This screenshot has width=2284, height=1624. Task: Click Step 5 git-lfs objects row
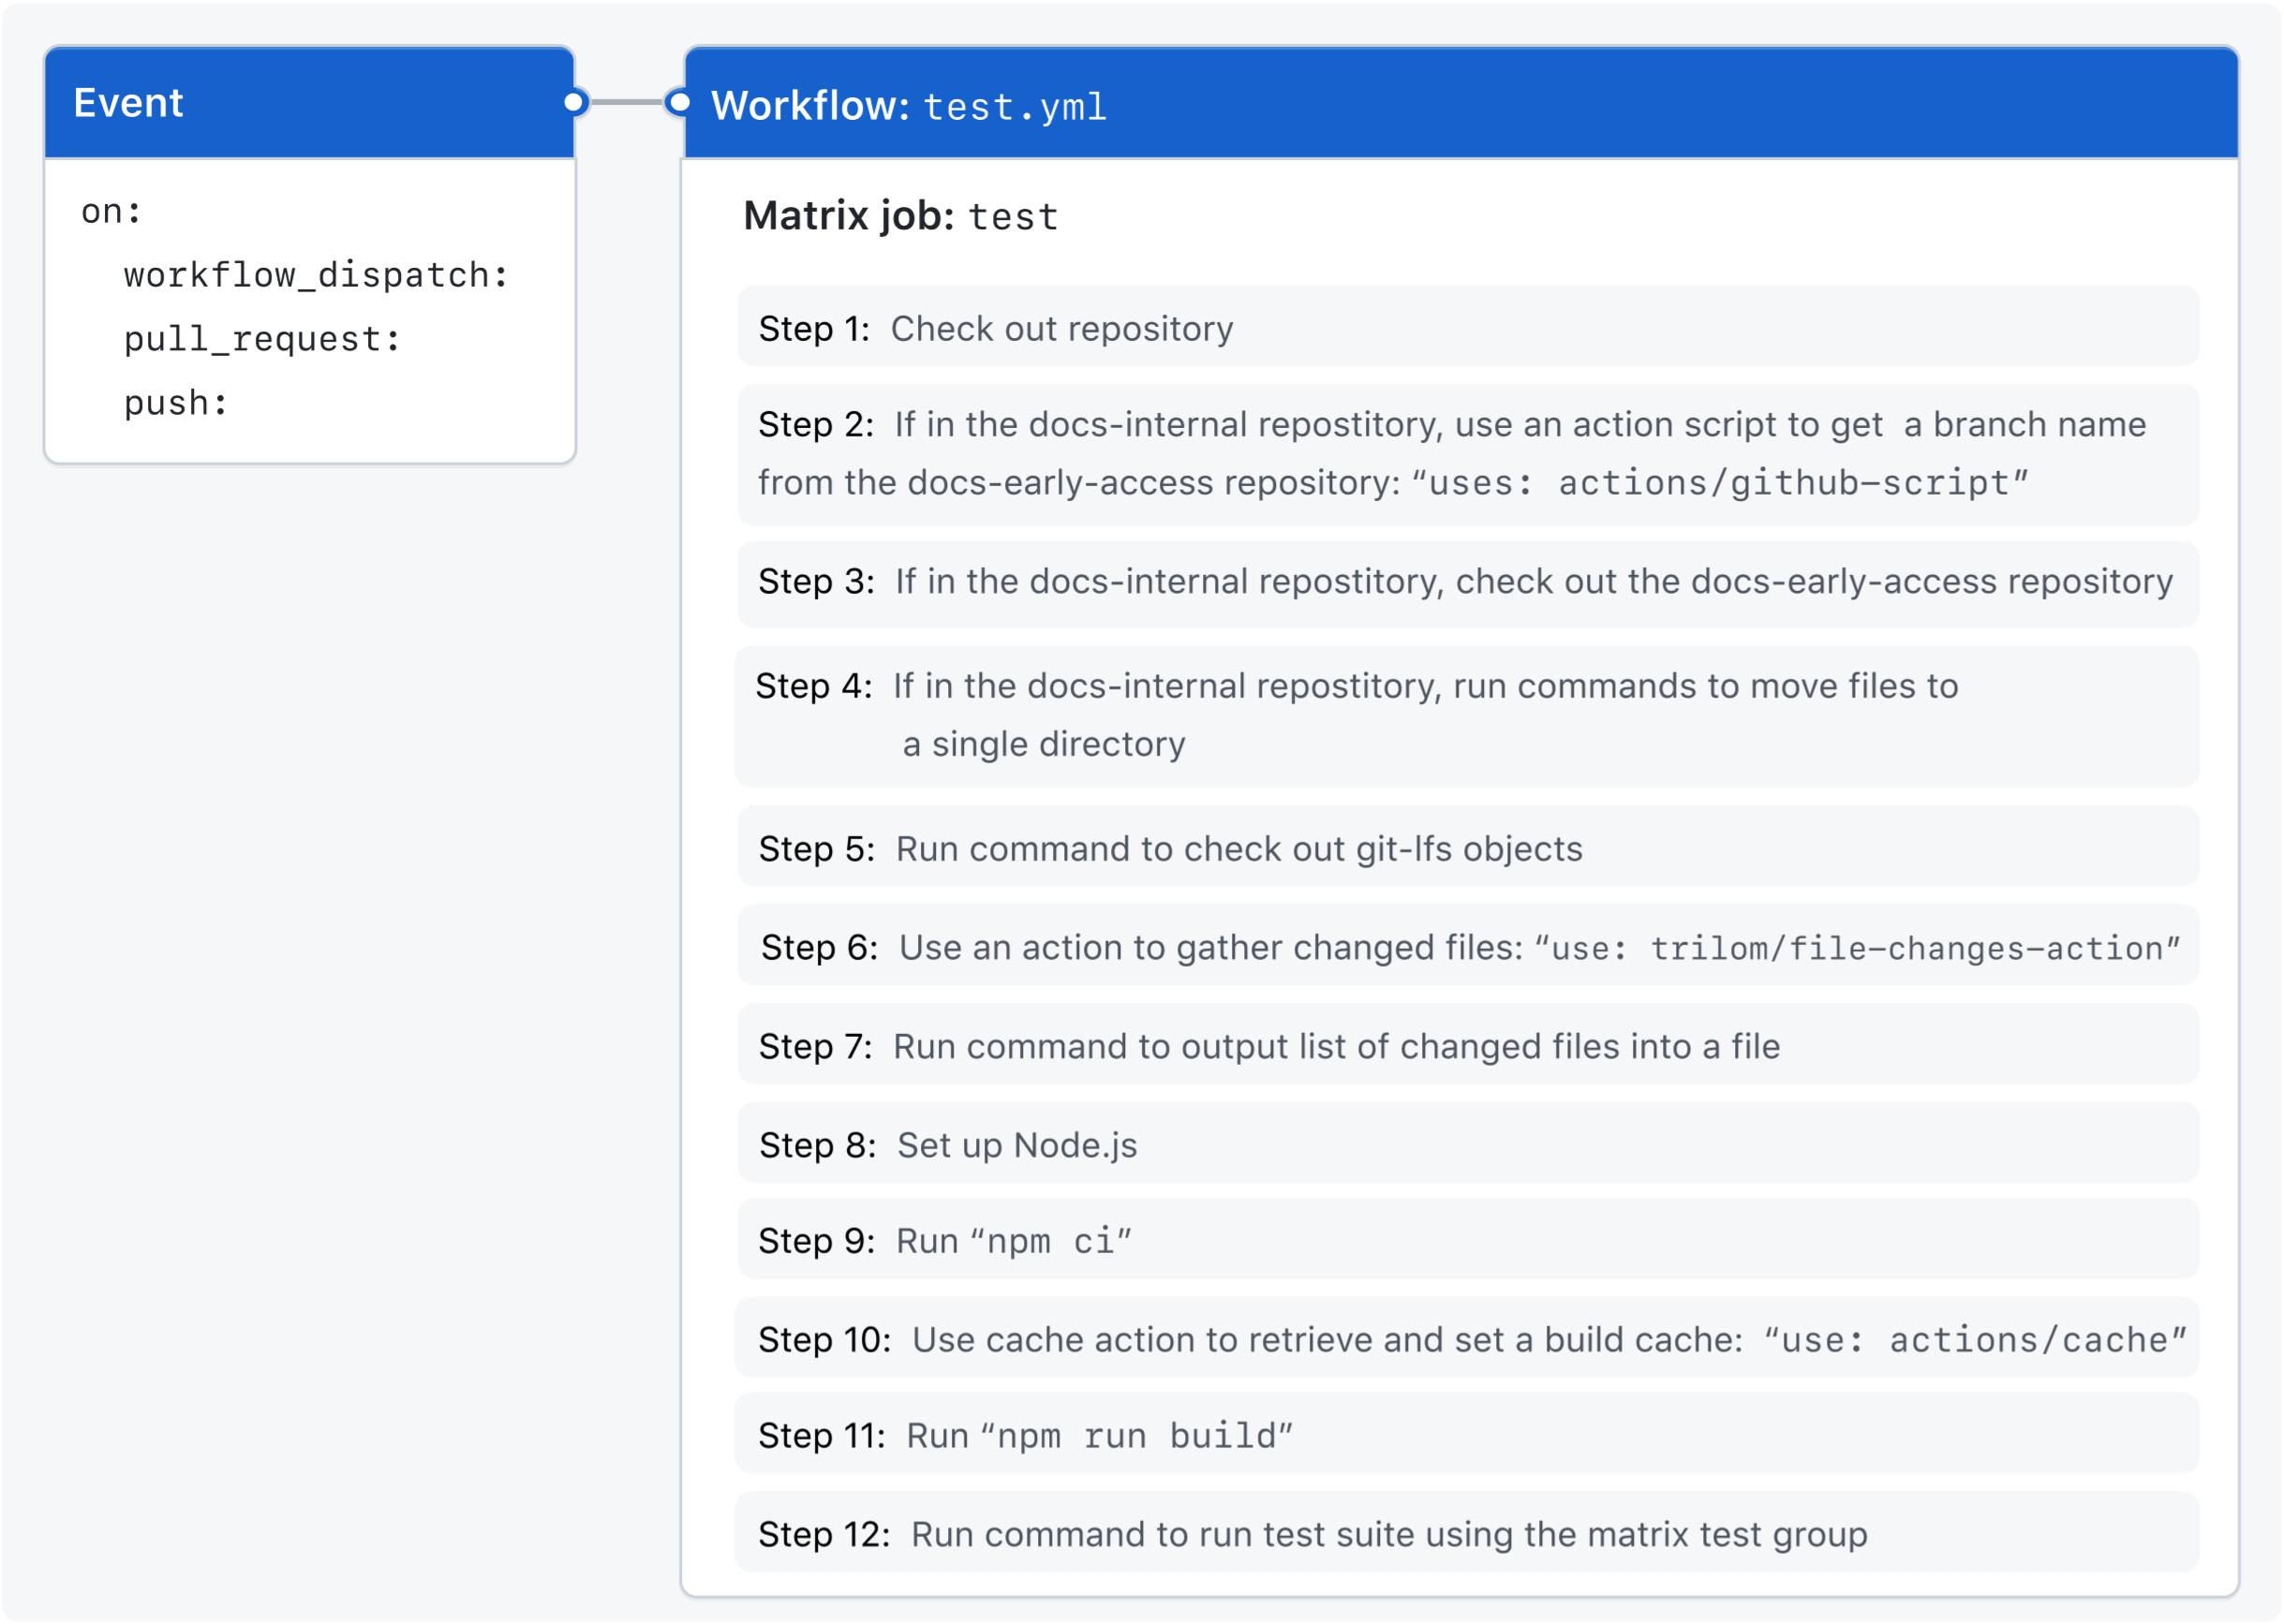1467,848
